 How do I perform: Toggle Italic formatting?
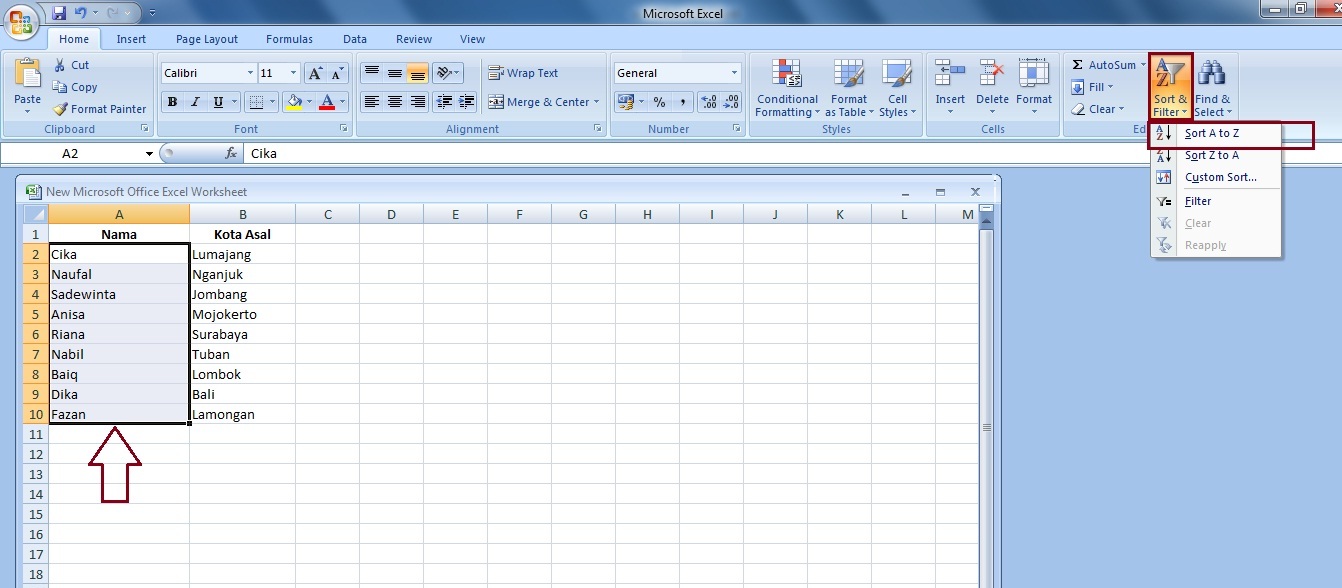point(194,102)
